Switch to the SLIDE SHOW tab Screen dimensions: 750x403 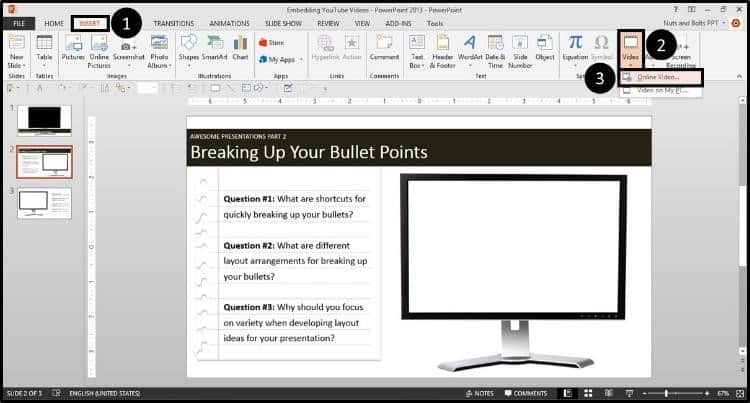(x=283, y=23)
